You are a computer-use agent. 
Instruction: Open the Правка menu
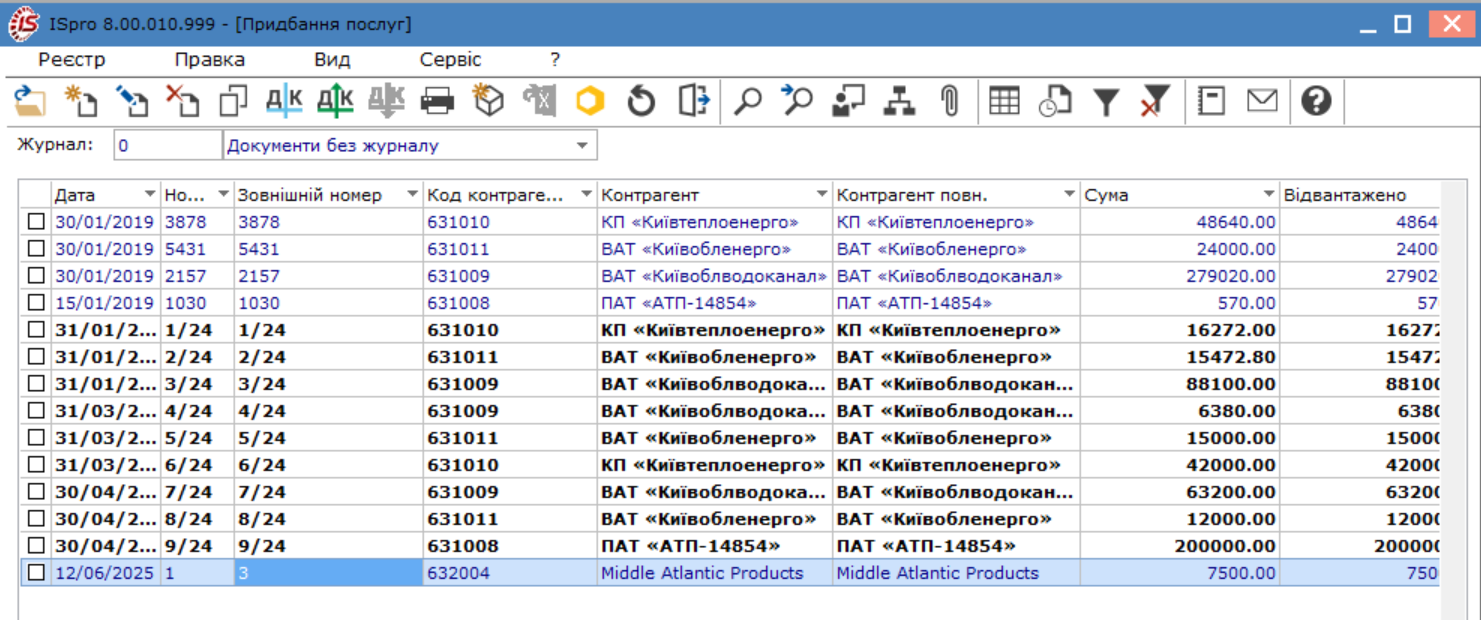pyautogui.click(x=210, y=60)
